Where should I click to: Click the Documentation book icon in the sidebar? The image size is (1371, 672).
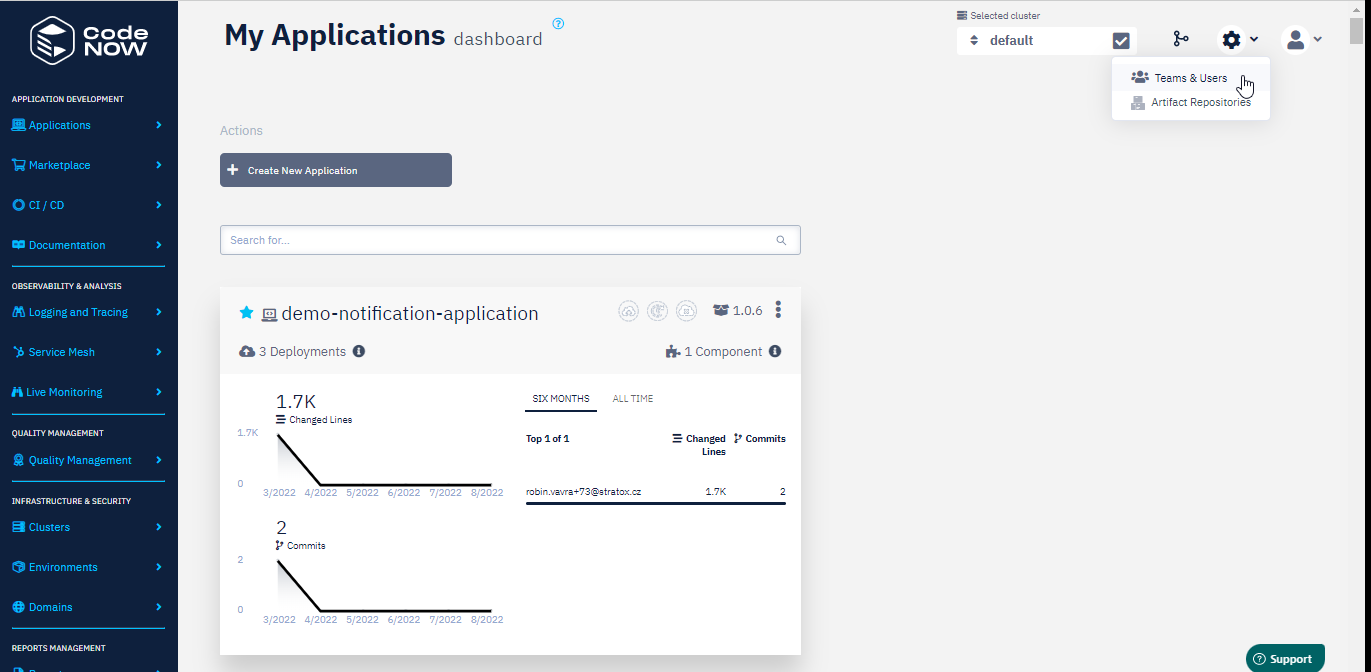pos(18,245)
